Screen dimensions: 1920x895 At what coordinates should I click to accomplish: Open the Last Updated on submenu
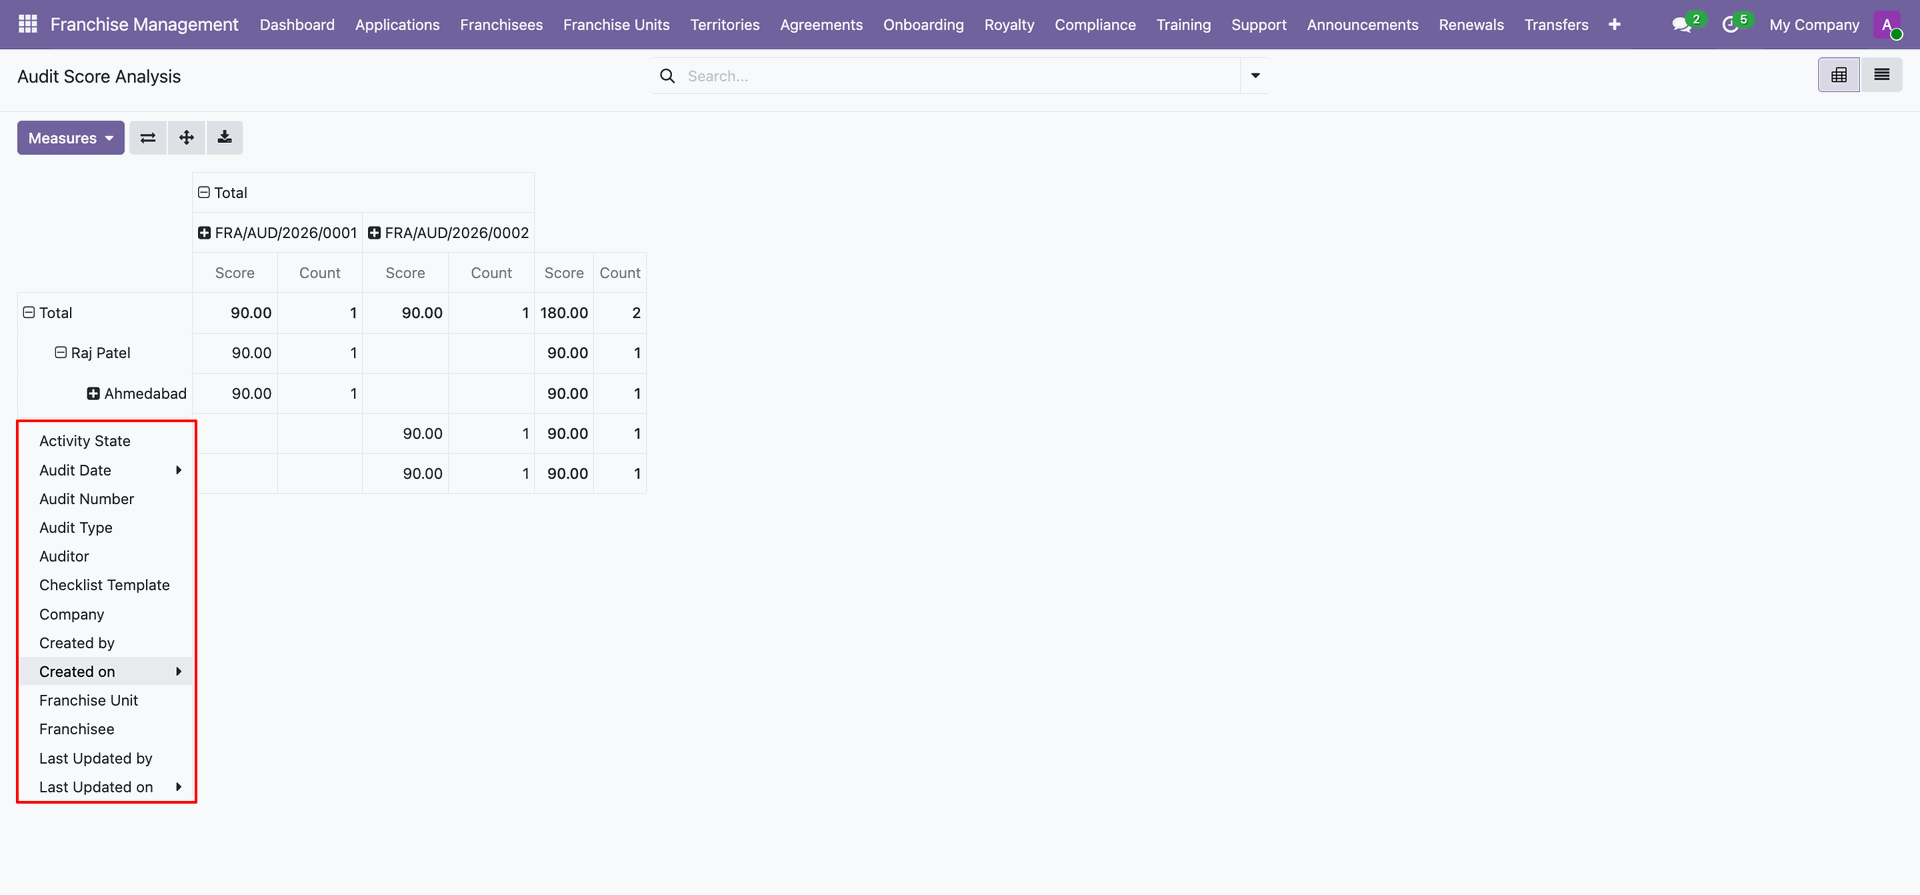pyautogui.click(x=106, y=787)
